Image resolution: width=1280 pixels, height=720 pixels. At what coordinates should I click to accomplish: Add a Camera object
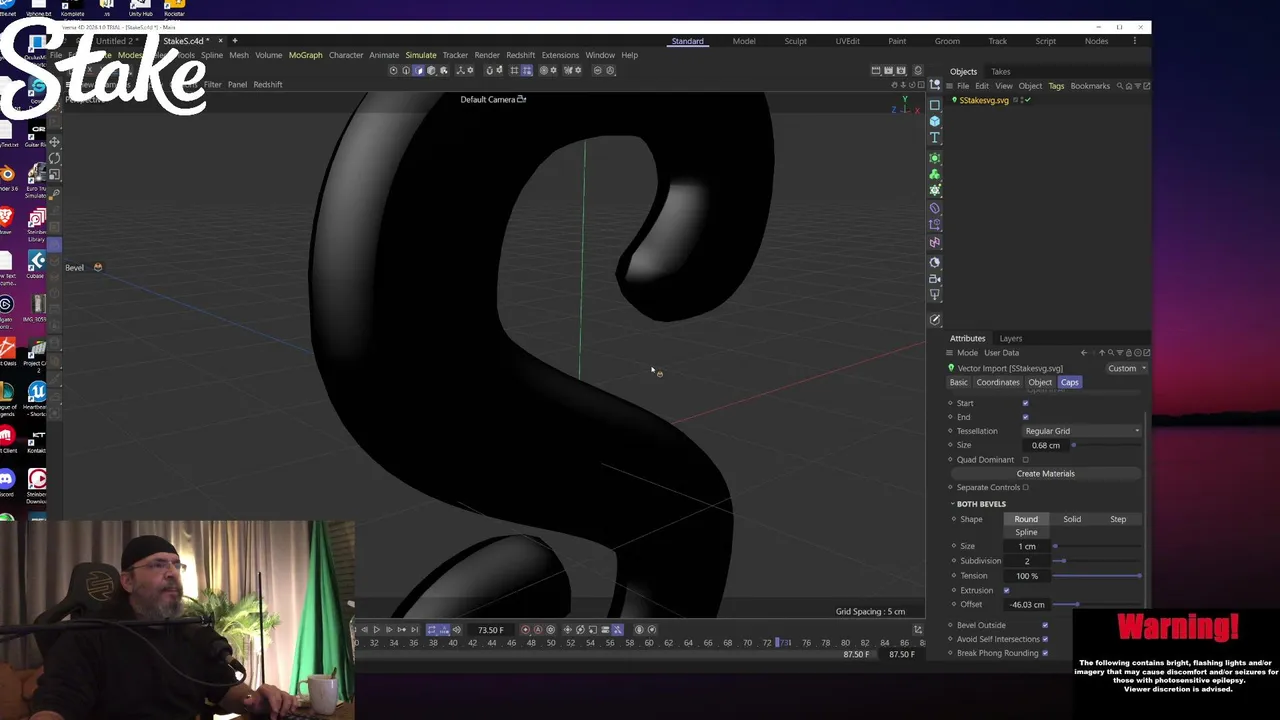click(x=935, y=279)
